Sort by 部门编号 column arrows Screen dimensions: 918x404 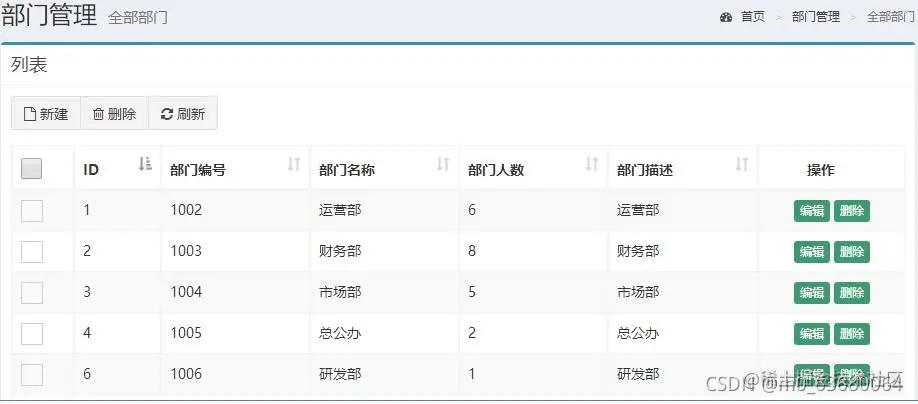294,164
